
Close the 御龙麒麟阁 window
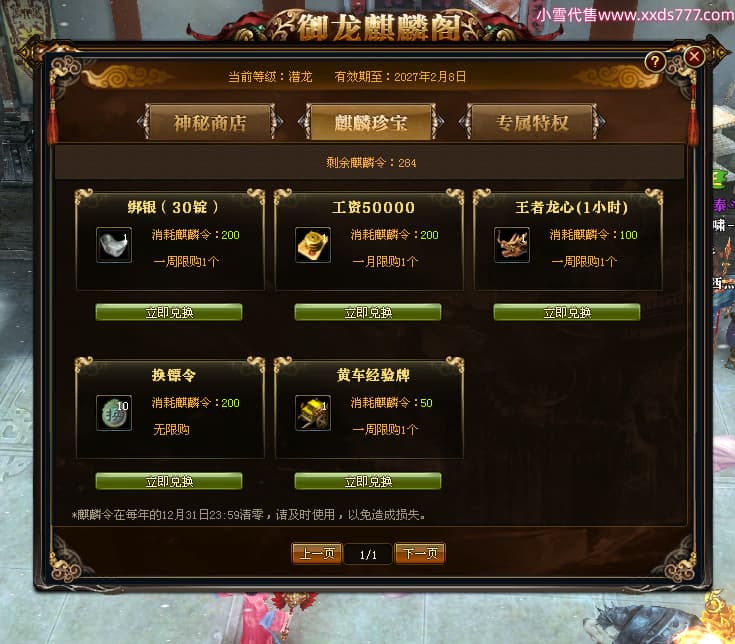click(x=694, y=57)
